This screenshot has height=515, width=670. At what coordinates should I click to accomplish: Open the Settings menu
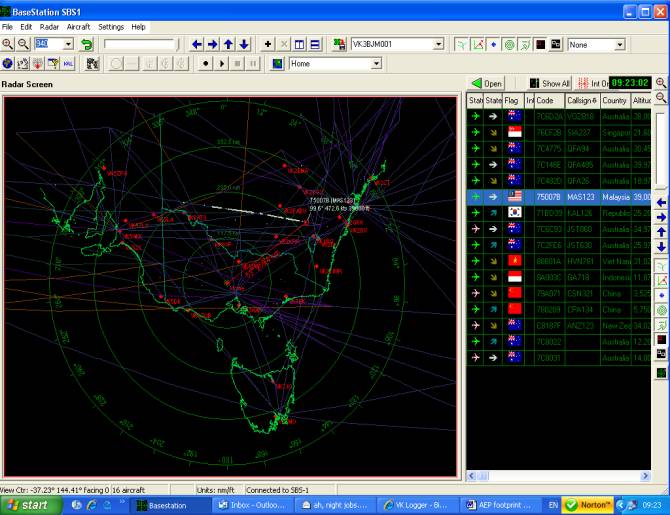(111, 27)
